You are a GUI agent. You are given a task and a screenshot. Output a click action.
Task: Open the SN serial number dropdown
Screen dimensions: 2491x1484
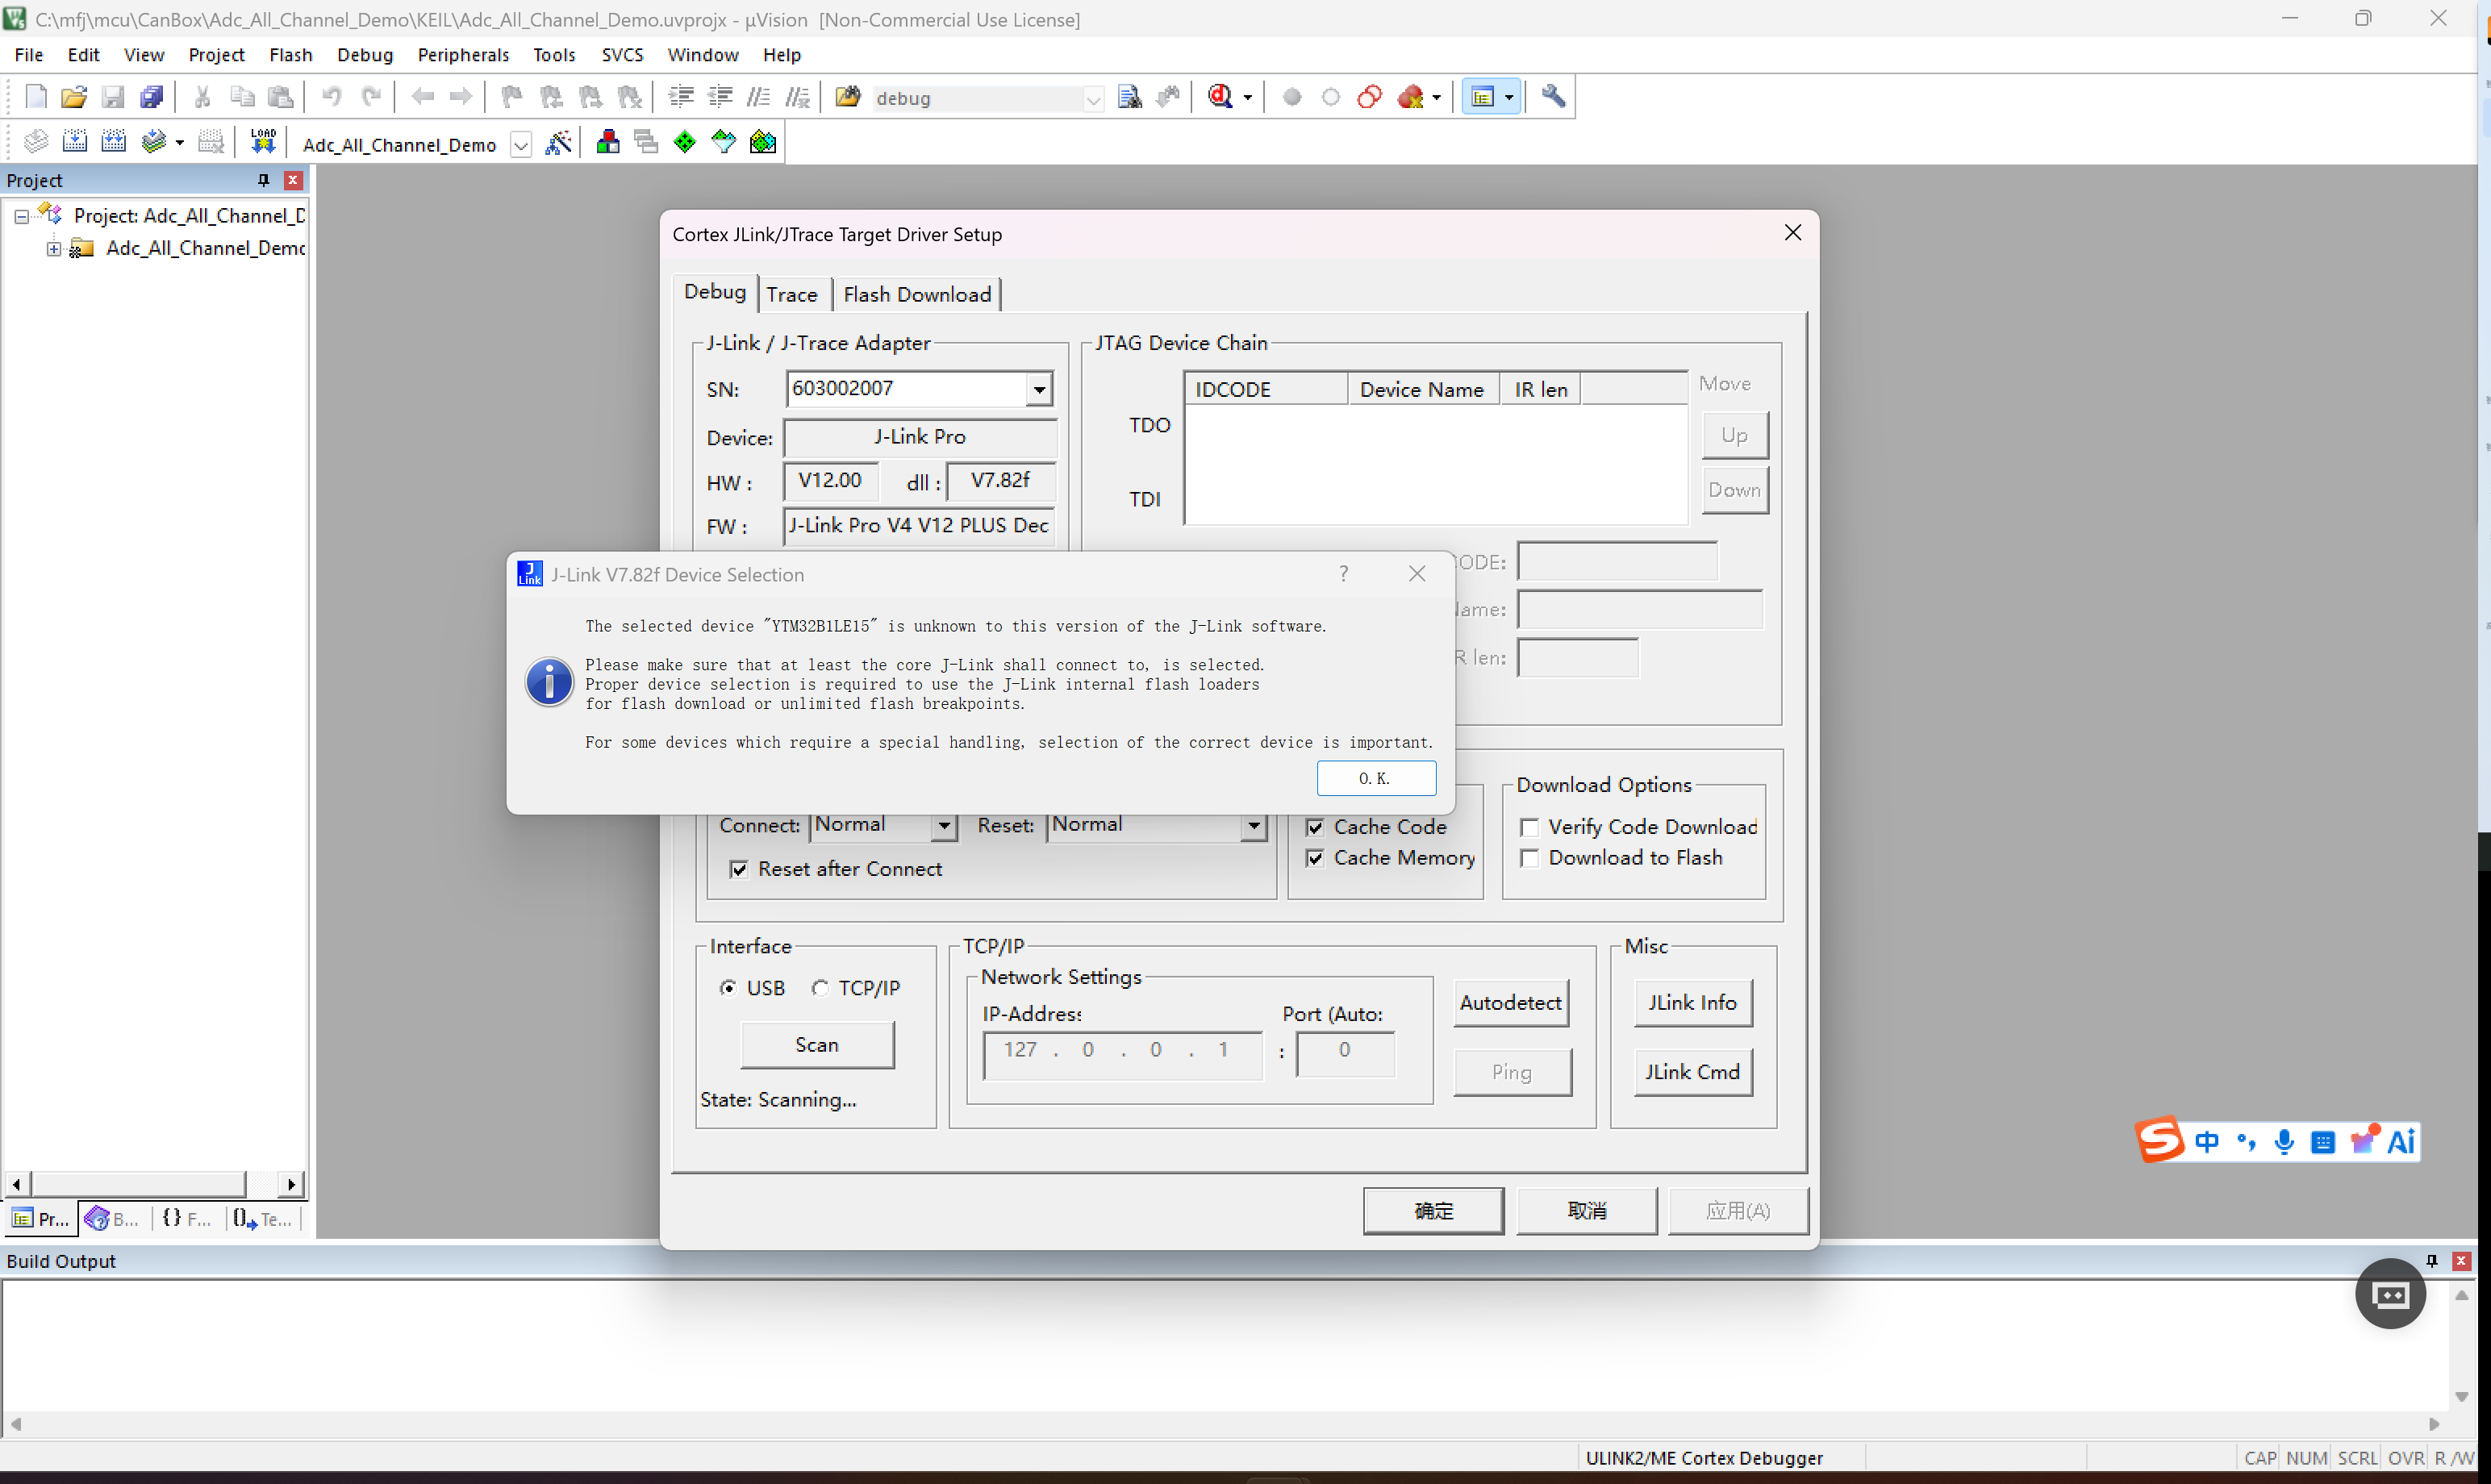coord(1040,389)
